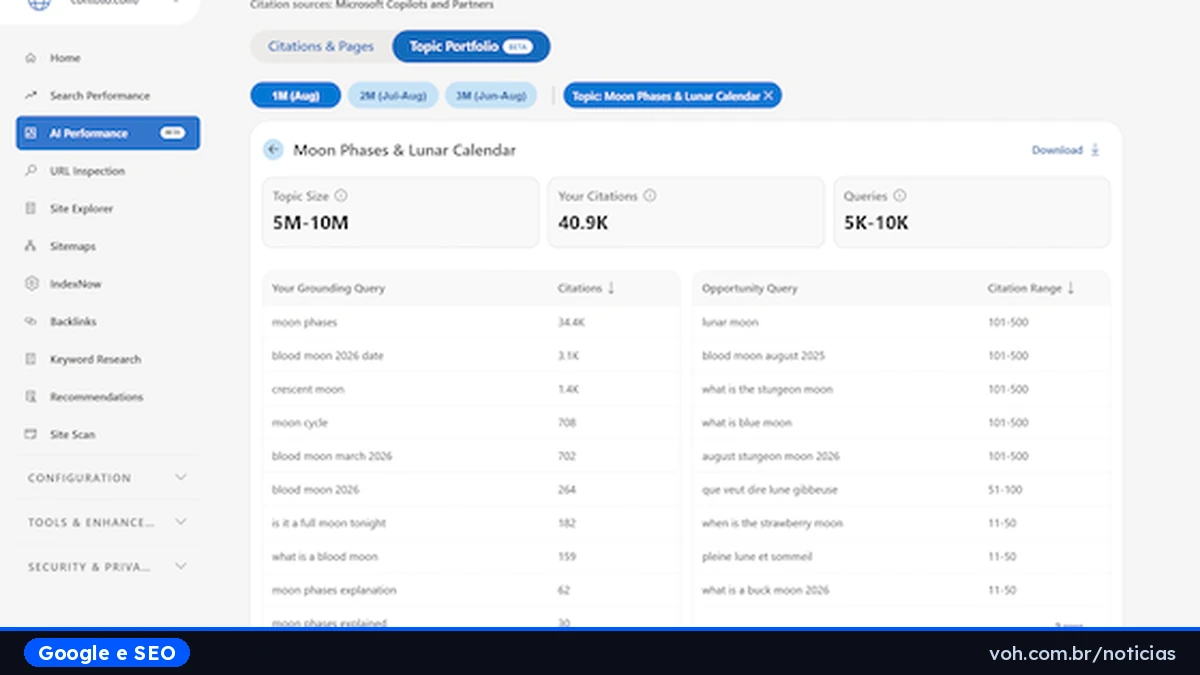This screenshot has width=1200, height=675.
Task: Click the "is it a full moon tonight" row
Action: (x=470, y=523)
